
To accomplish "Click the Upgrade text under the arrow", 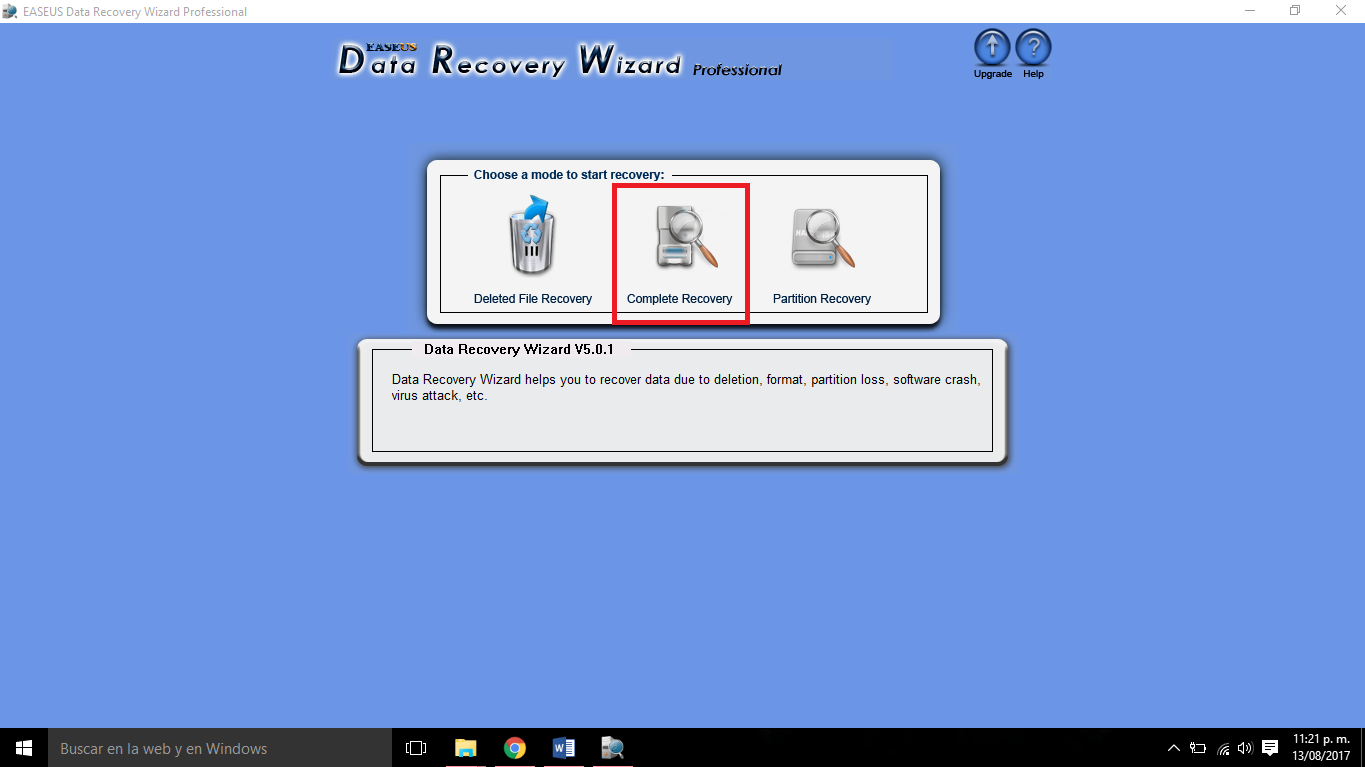I will pyautogui.click(x=993, y=74).
